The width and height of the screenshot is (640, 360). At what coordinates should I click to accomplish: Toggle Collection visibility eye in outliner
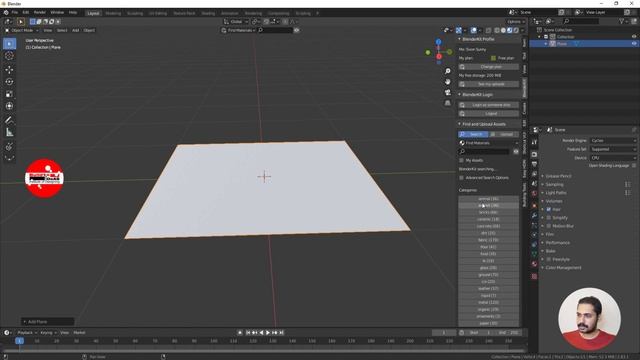(x=634, y=37)
